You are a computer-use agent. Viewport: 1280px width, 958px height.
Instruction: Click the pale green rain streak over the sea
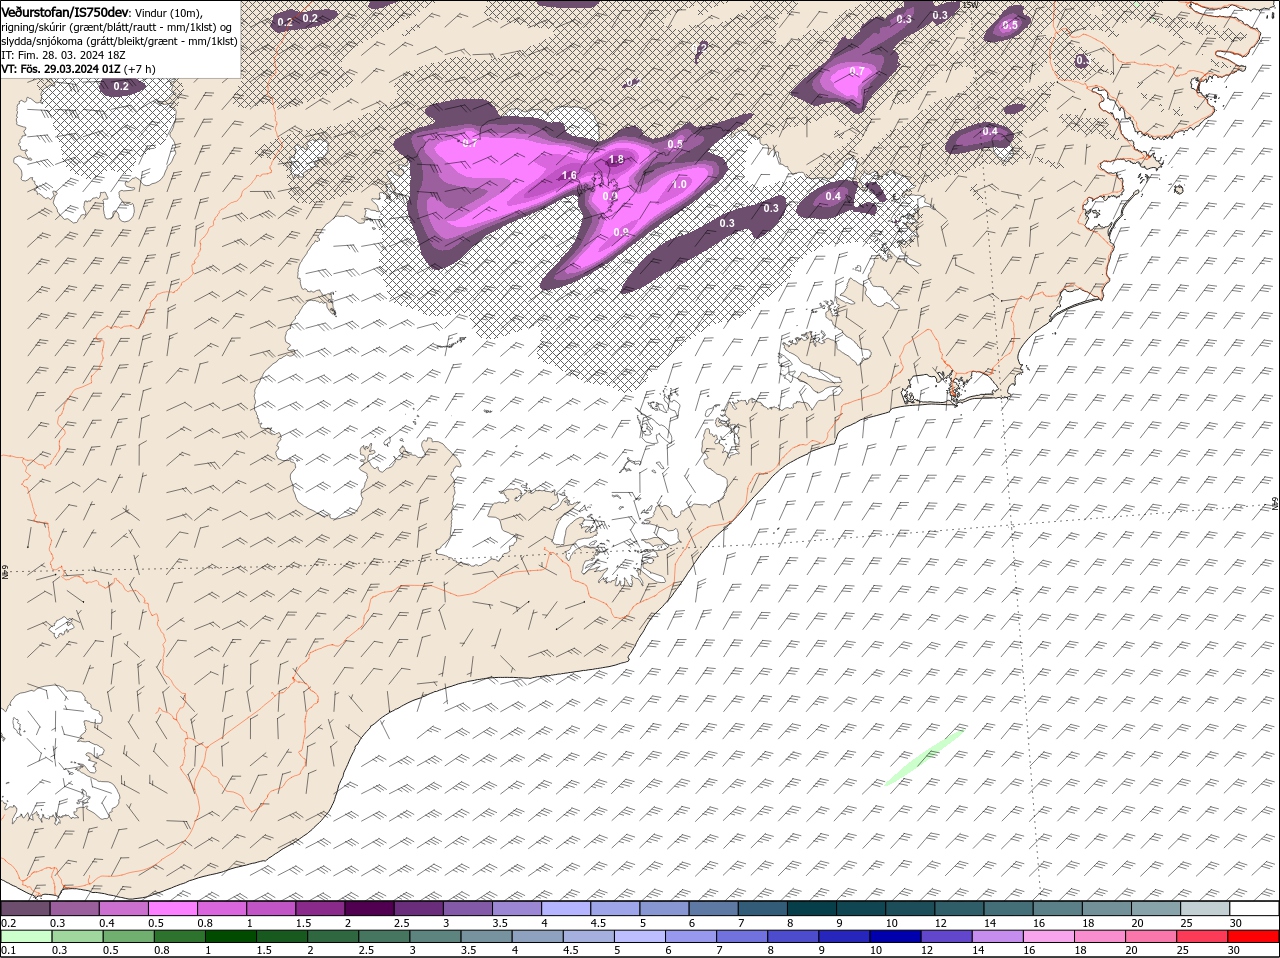pyautogui.click(x=924, y=757)
